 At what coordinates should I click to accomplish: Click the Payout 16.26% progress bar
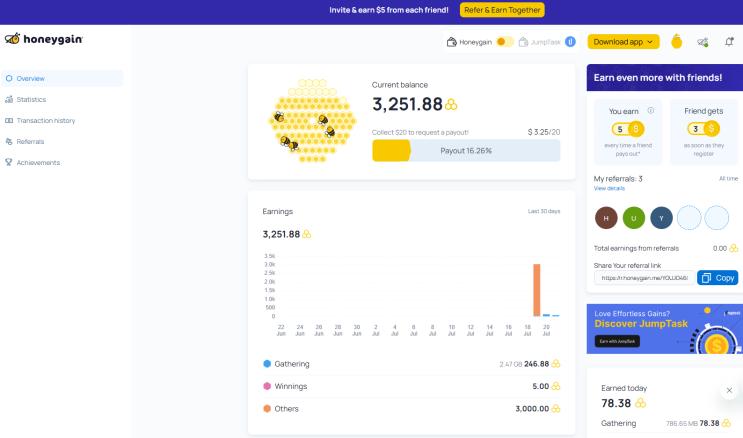(466, 151)
